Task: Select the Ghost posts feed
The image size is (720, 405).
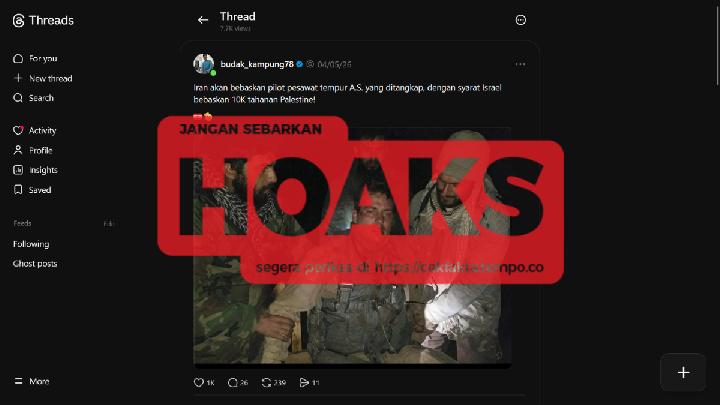Action: 35,264
